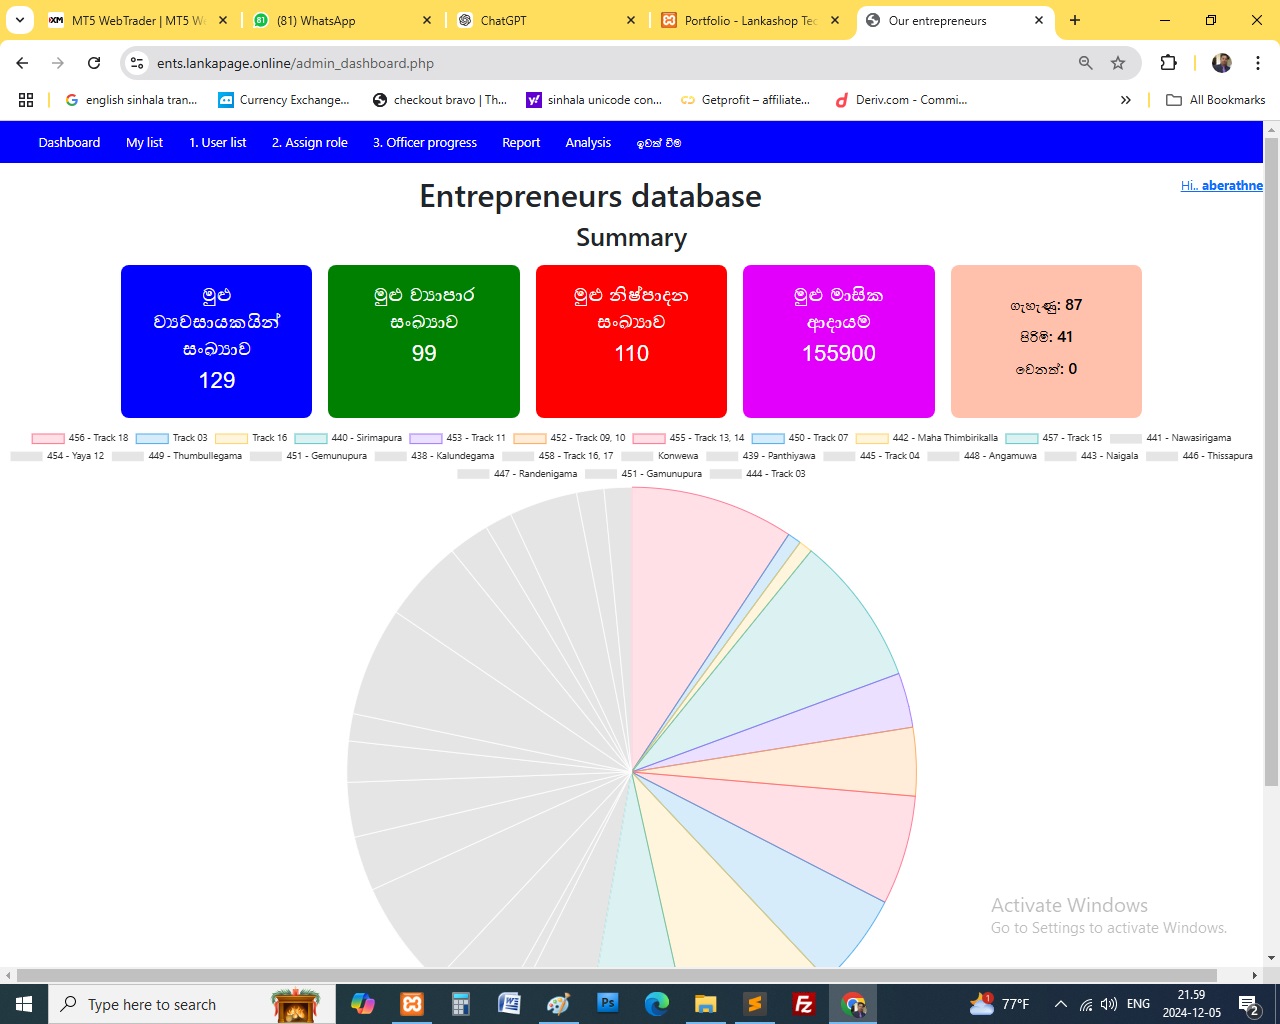Open the Chrome three-dot menu
The width and height of the screenshot is (1280, 1024).
pos(1258,63)
